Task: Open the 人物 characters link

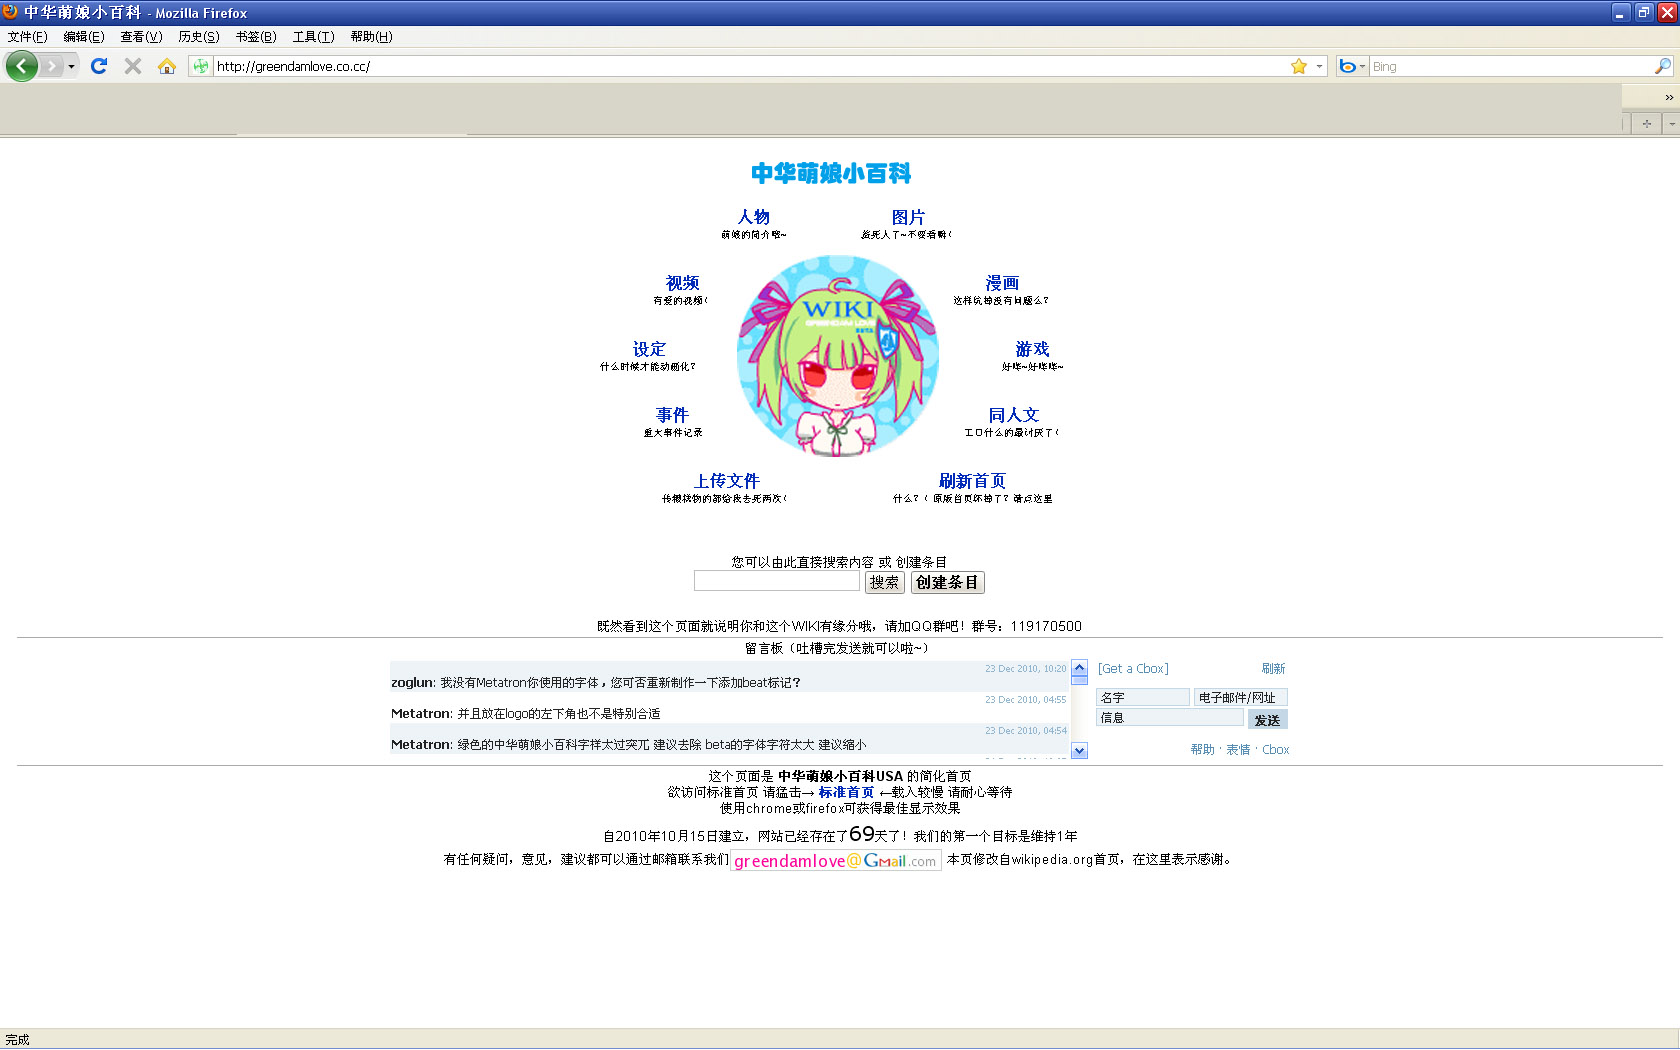Action: pyautogui.click(x=753, y=217)
